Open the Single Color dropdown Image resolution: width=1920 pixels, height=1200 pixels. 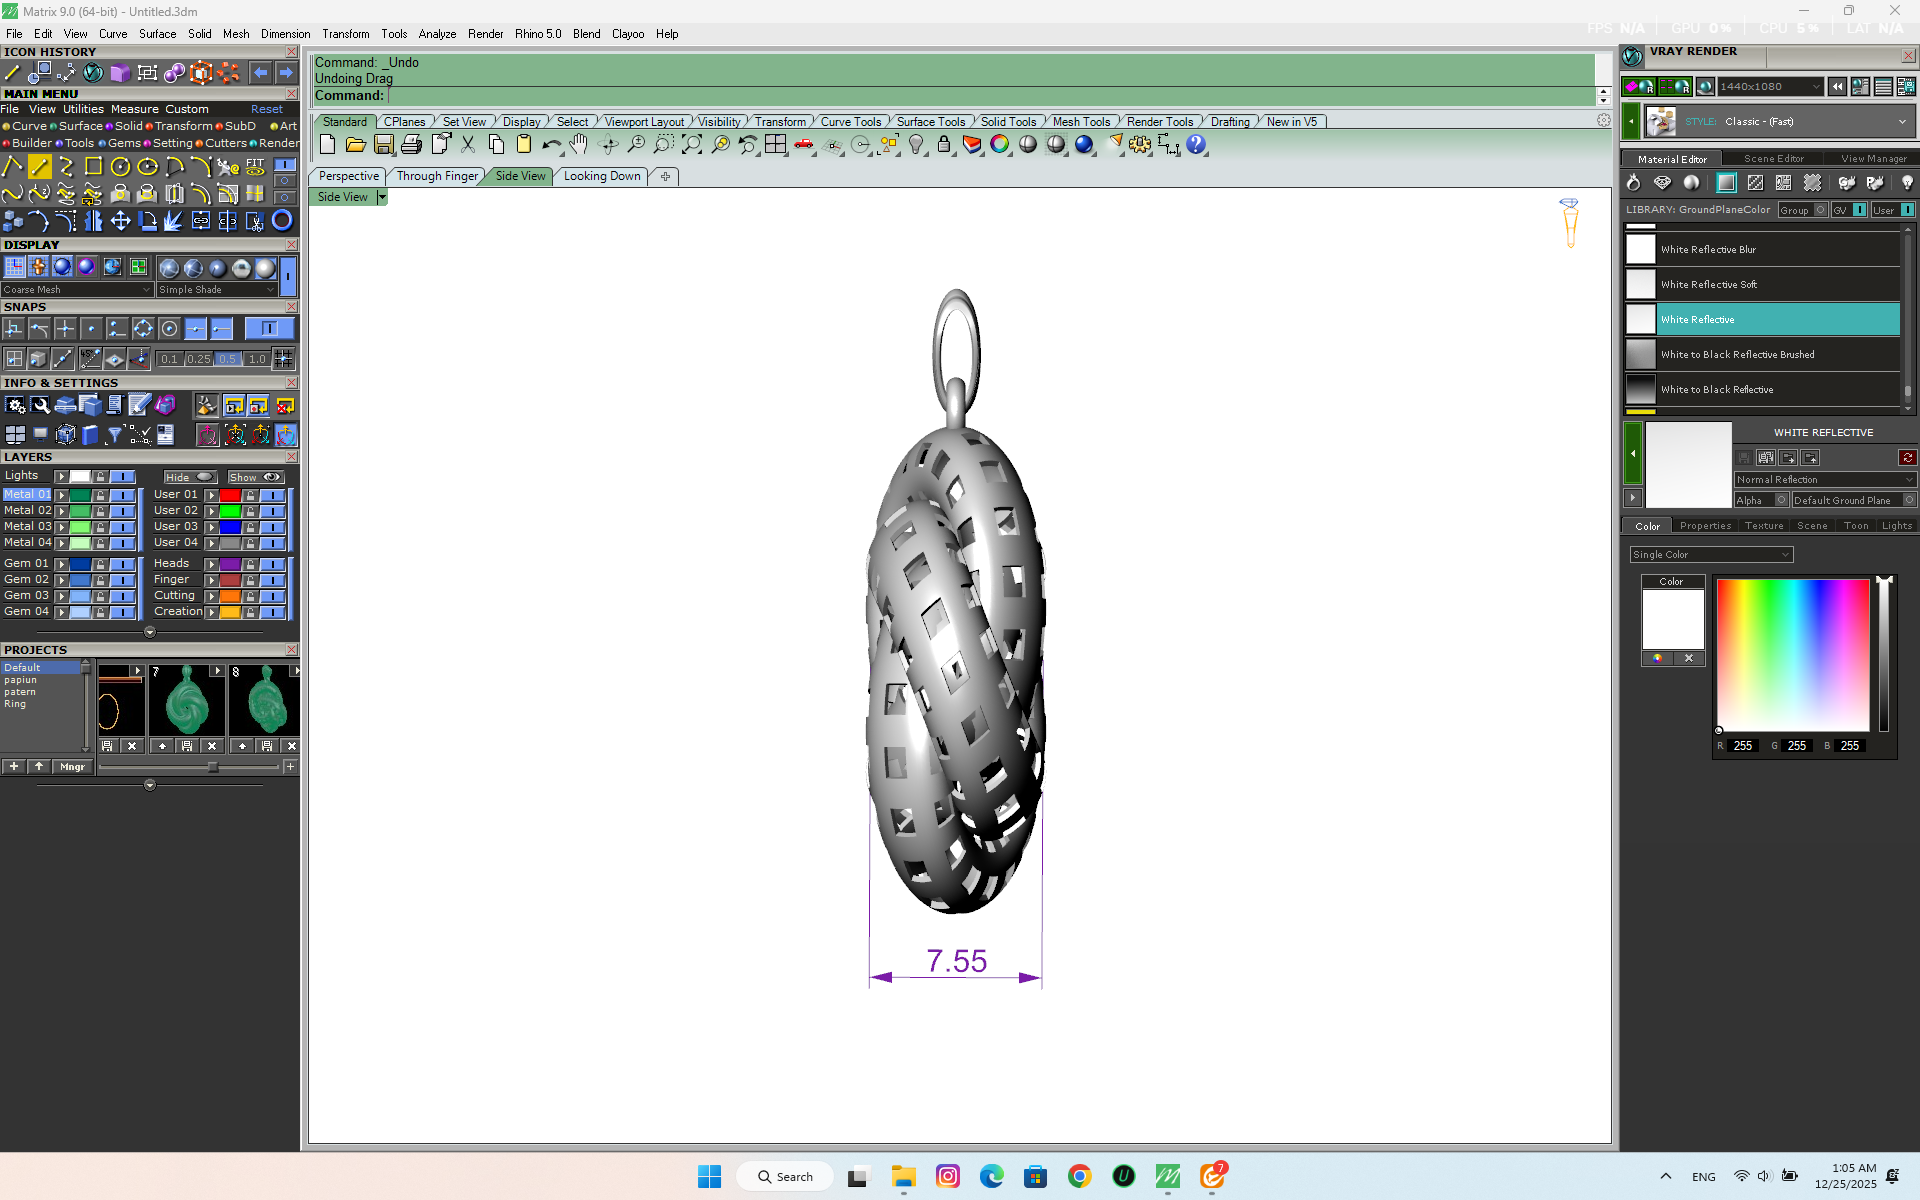click(x=1711, y=555)
